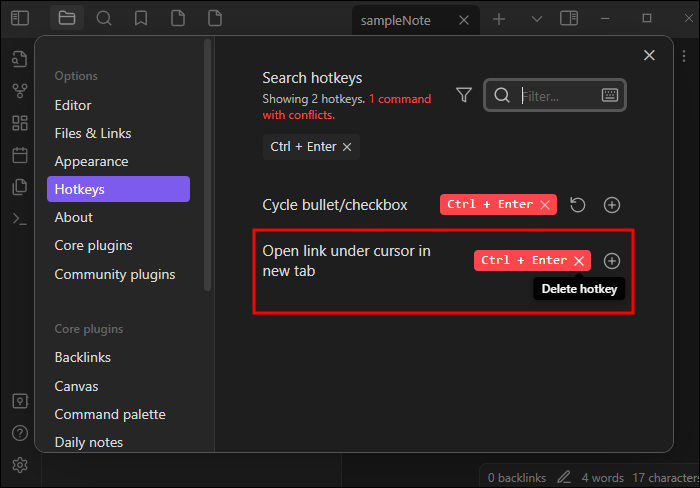Restore default for Cycle bullet/checkbox hotkey
Image resolution: width=700 pixels, height=488 pixels.
click(x=578, y=205)
